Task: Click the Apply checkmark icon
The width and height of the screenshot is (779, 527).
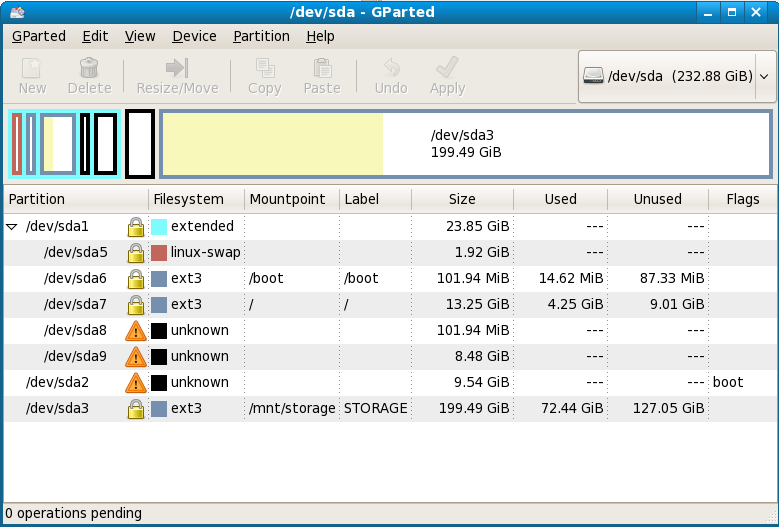Action: click(x=447, y=68)
